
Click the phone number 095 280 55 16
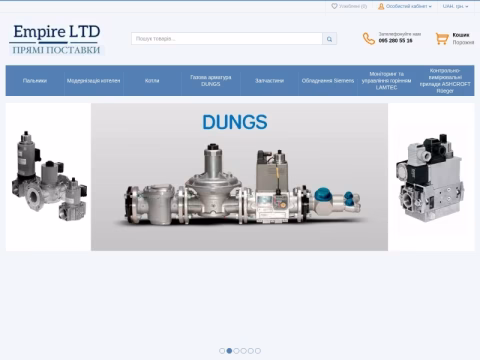[395, 41]
